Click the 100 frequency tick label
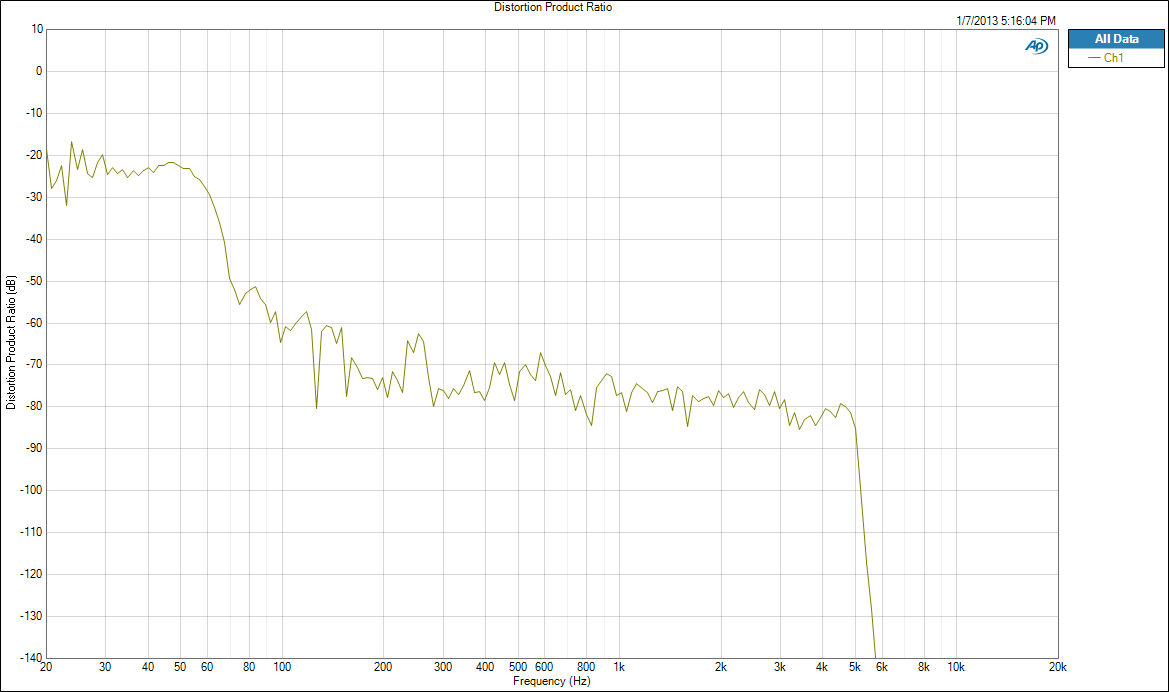 282,667
